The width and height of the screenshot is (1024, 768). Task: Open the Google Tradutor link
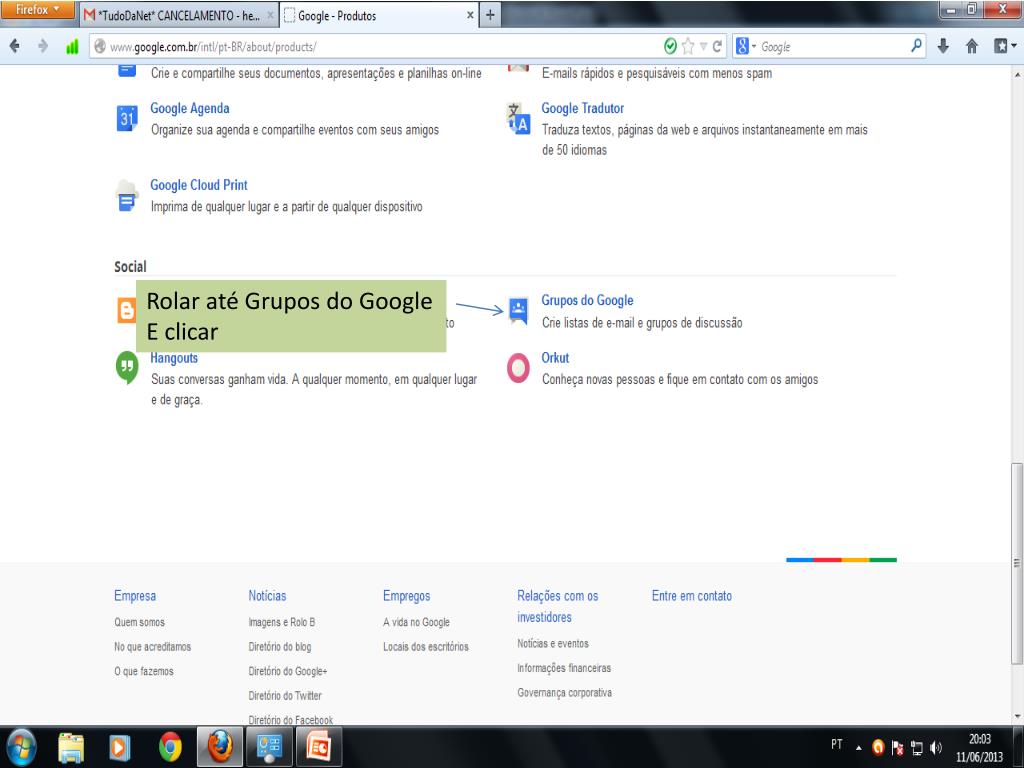[x=583, y=108]
